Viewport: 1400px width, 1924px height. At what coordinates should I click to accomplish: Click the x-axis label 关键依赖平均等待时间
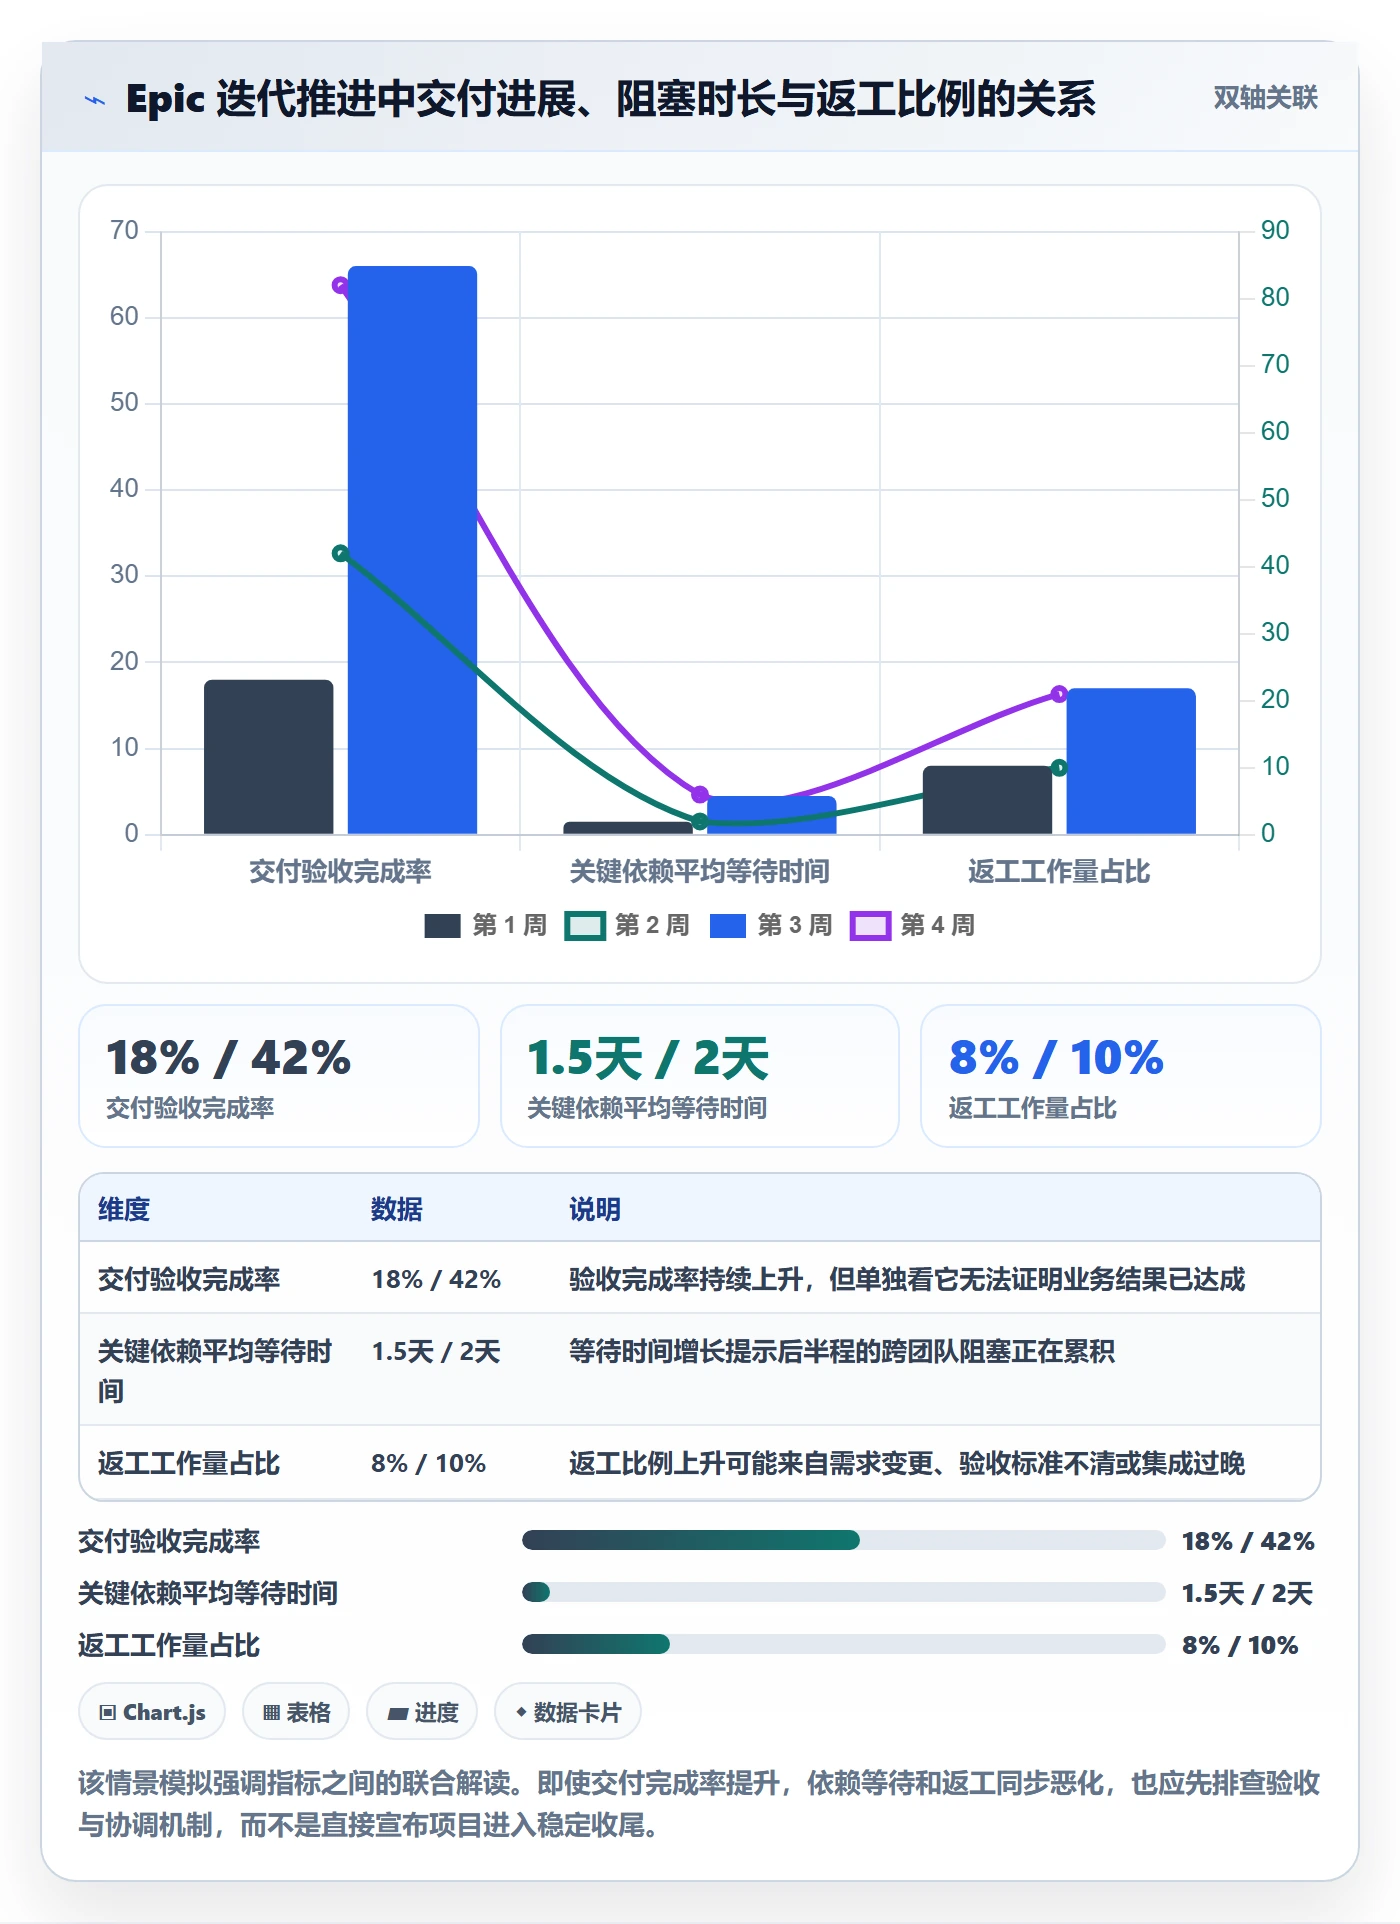pos(700,872)
